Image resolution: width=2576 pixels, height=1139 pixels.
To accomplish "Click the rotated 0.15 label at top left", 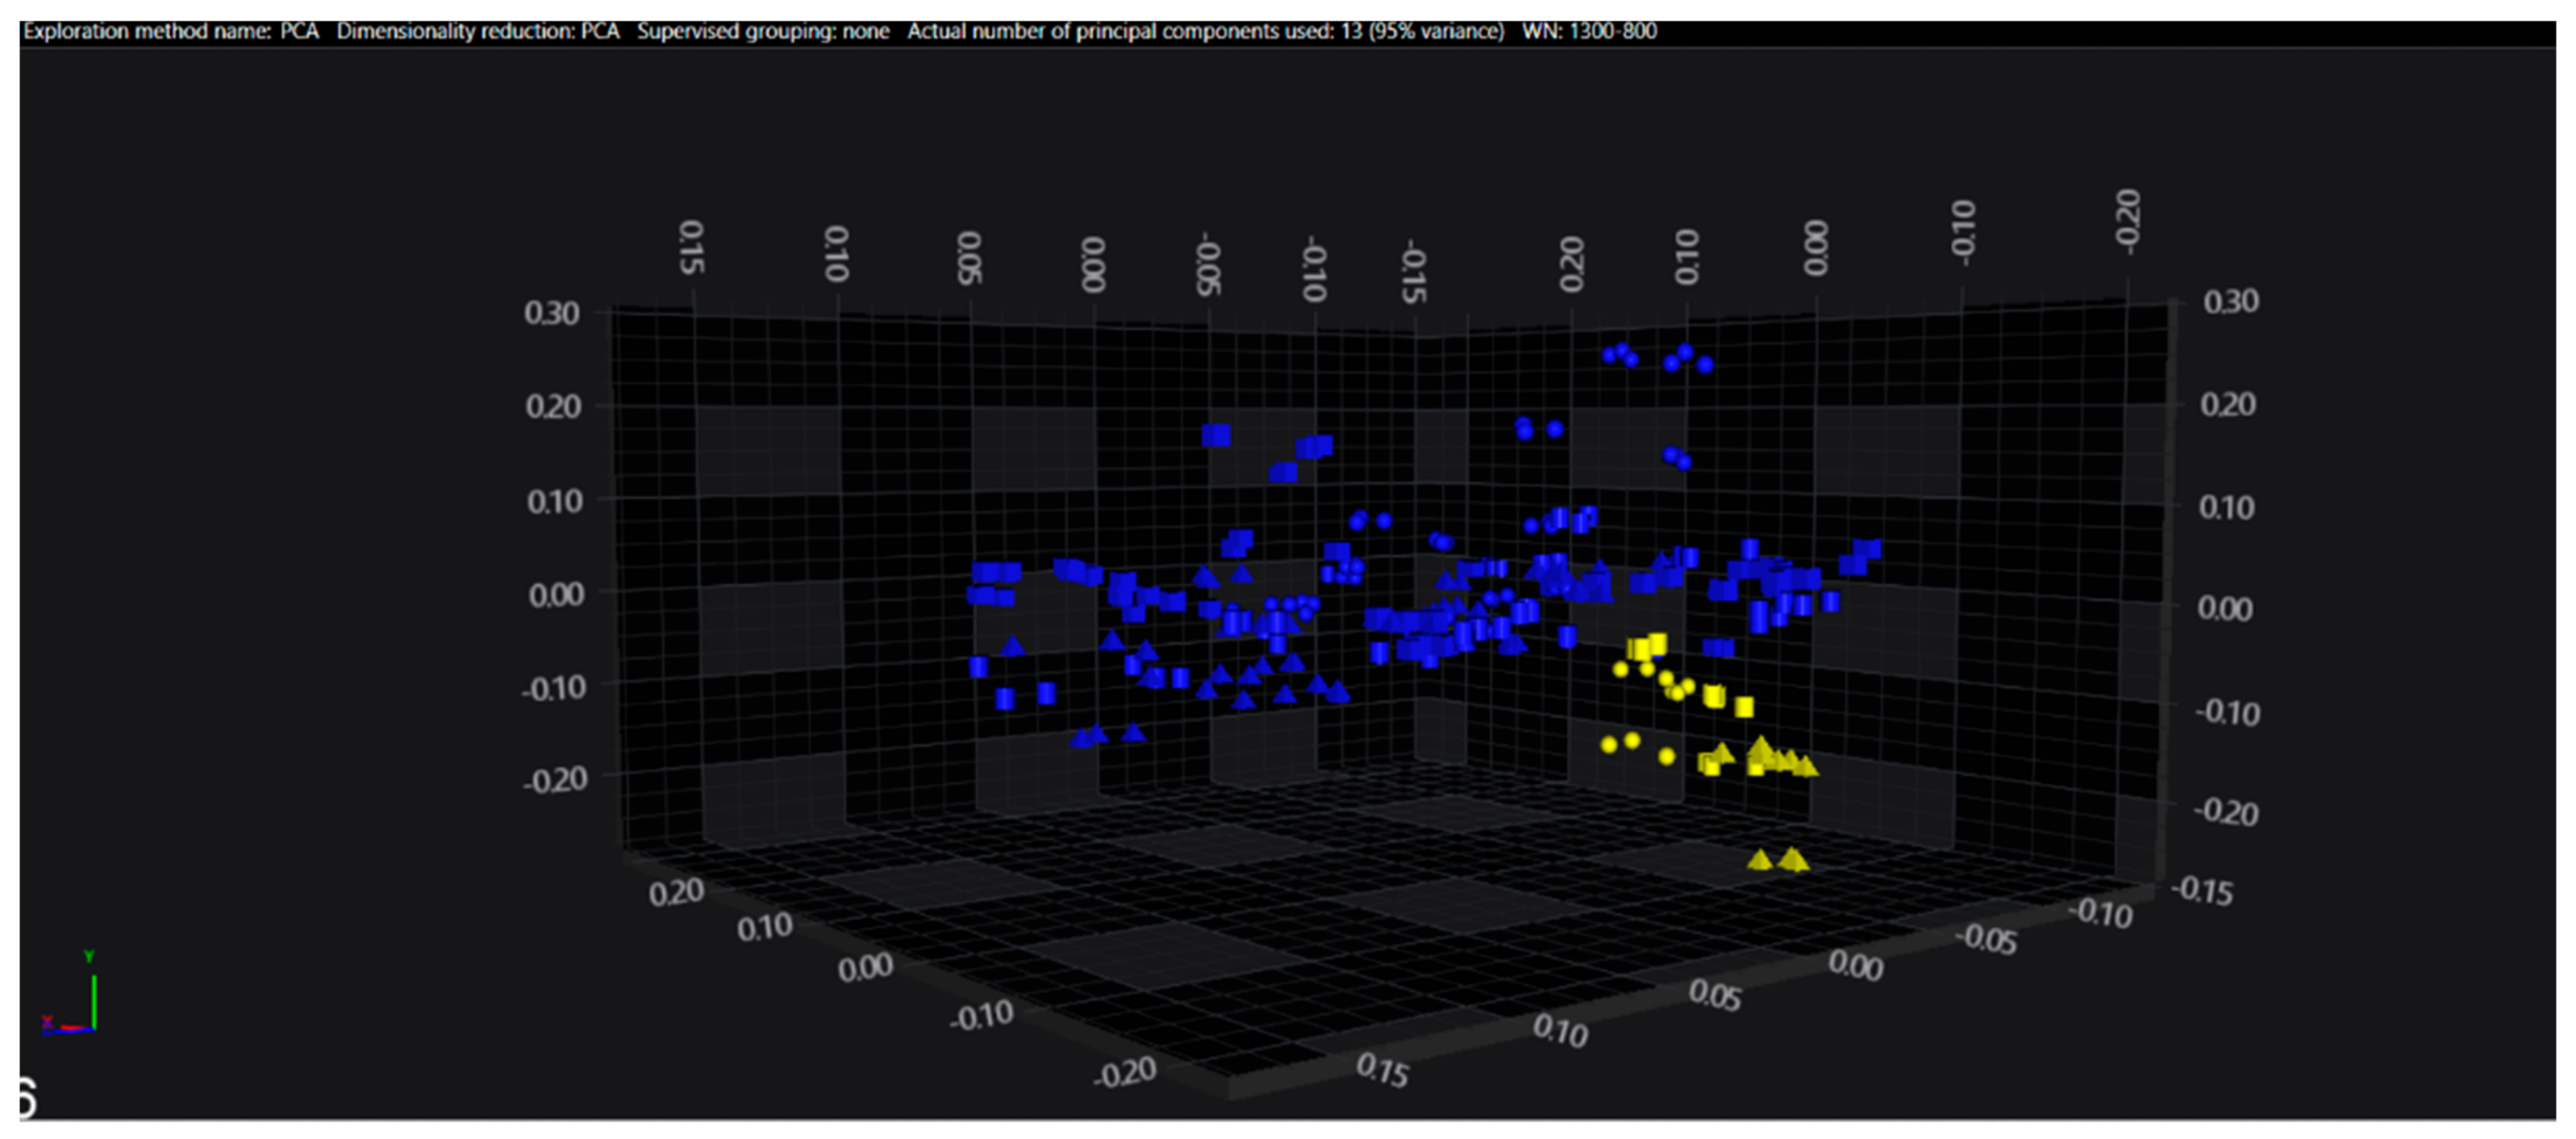I will tap(691, 247).
